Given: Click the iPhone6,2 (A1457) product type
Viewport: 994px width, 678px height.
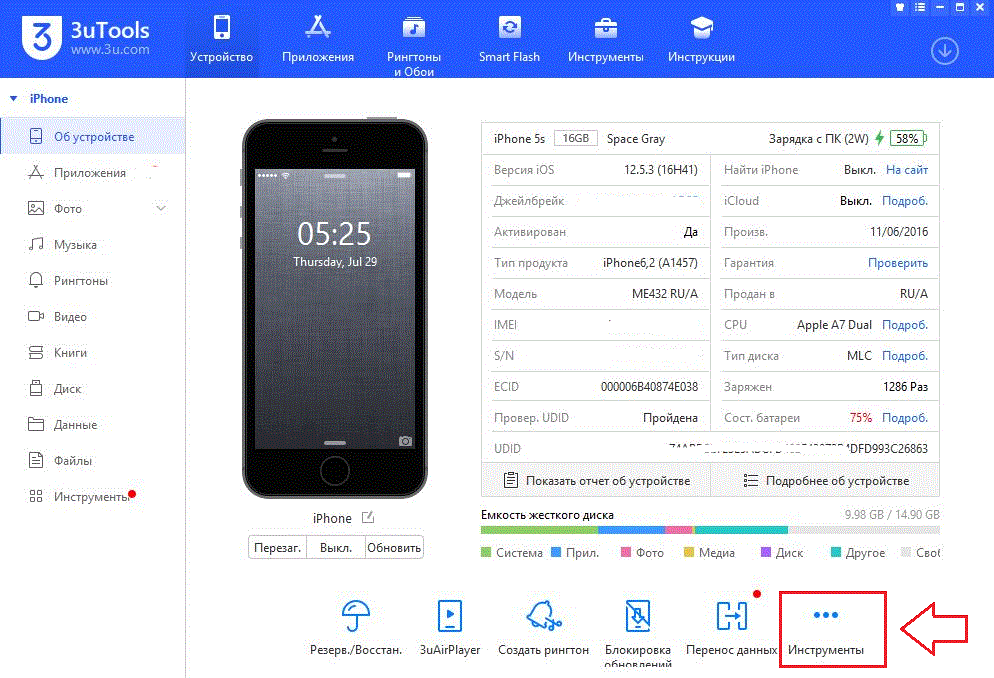Looking at the screenshot, I should pyautogui.click(x=650, y=263).
